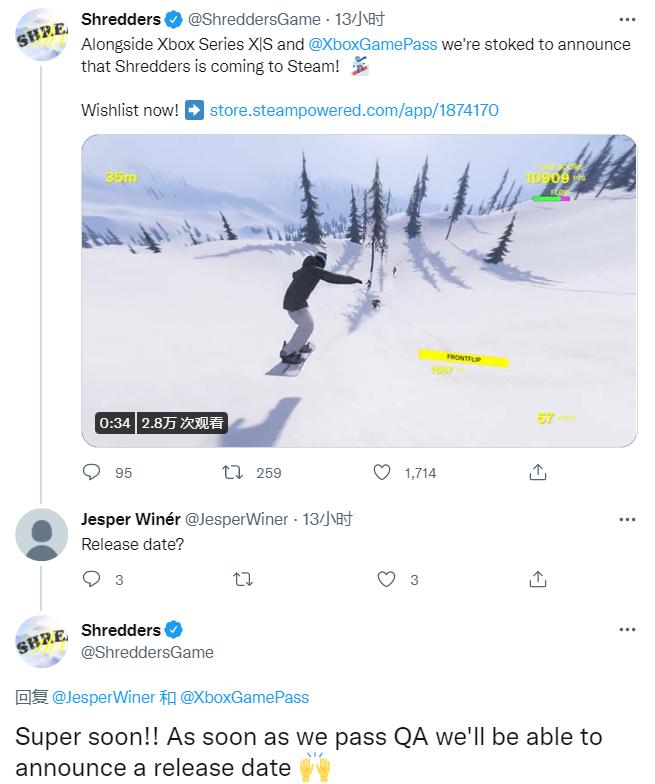This screenshot has width=655, height=784.
Task: Share Jesper Winér's tweet
Action: (x=538, y=579)
